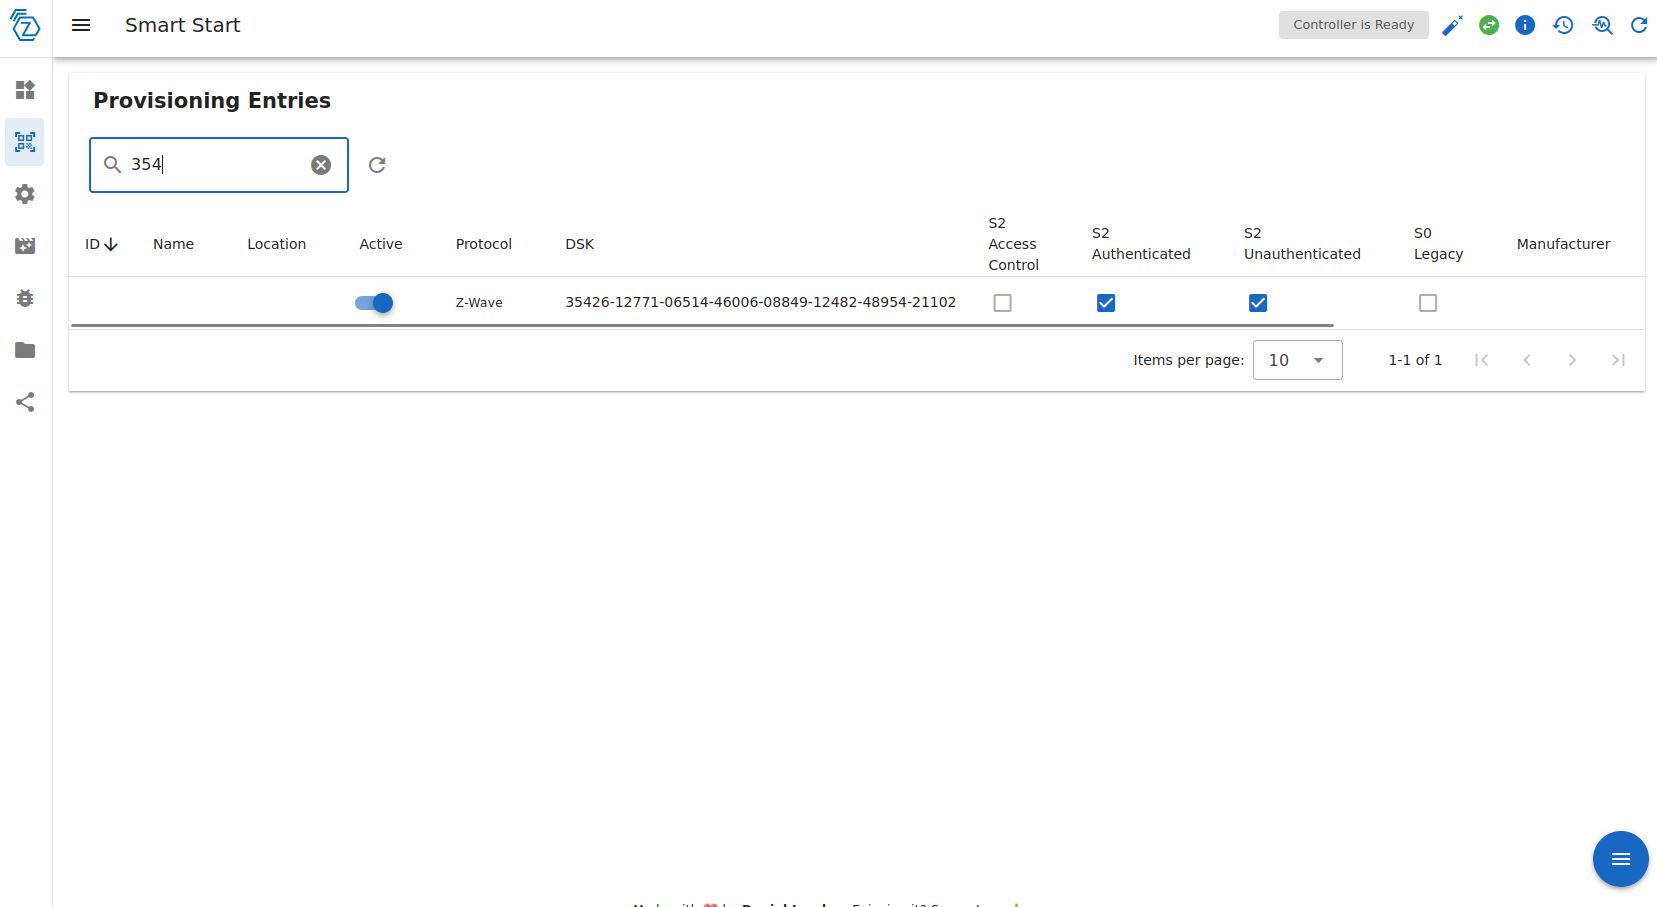The image size is (1657, 907).
Task: Open the hamburger navigation menu
Action: (81, 25)
